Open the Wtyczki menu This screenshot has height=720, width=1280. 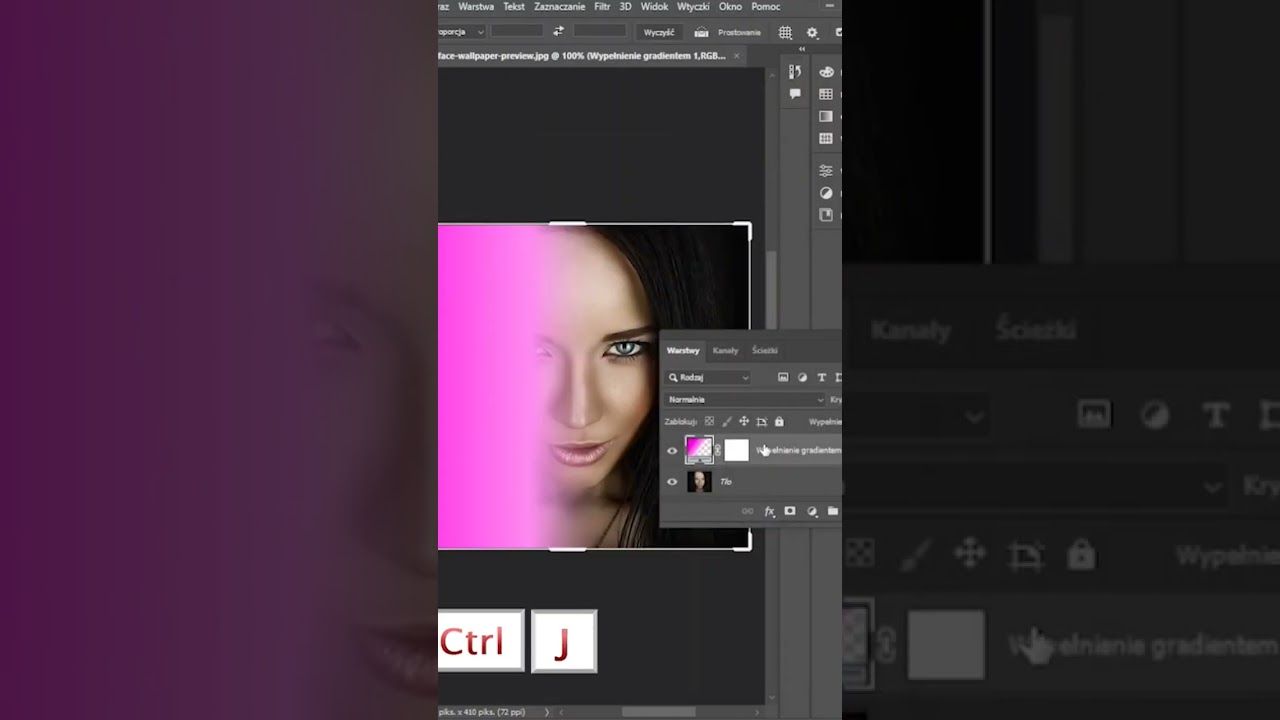pyautogui.click(x=693, y=7)
